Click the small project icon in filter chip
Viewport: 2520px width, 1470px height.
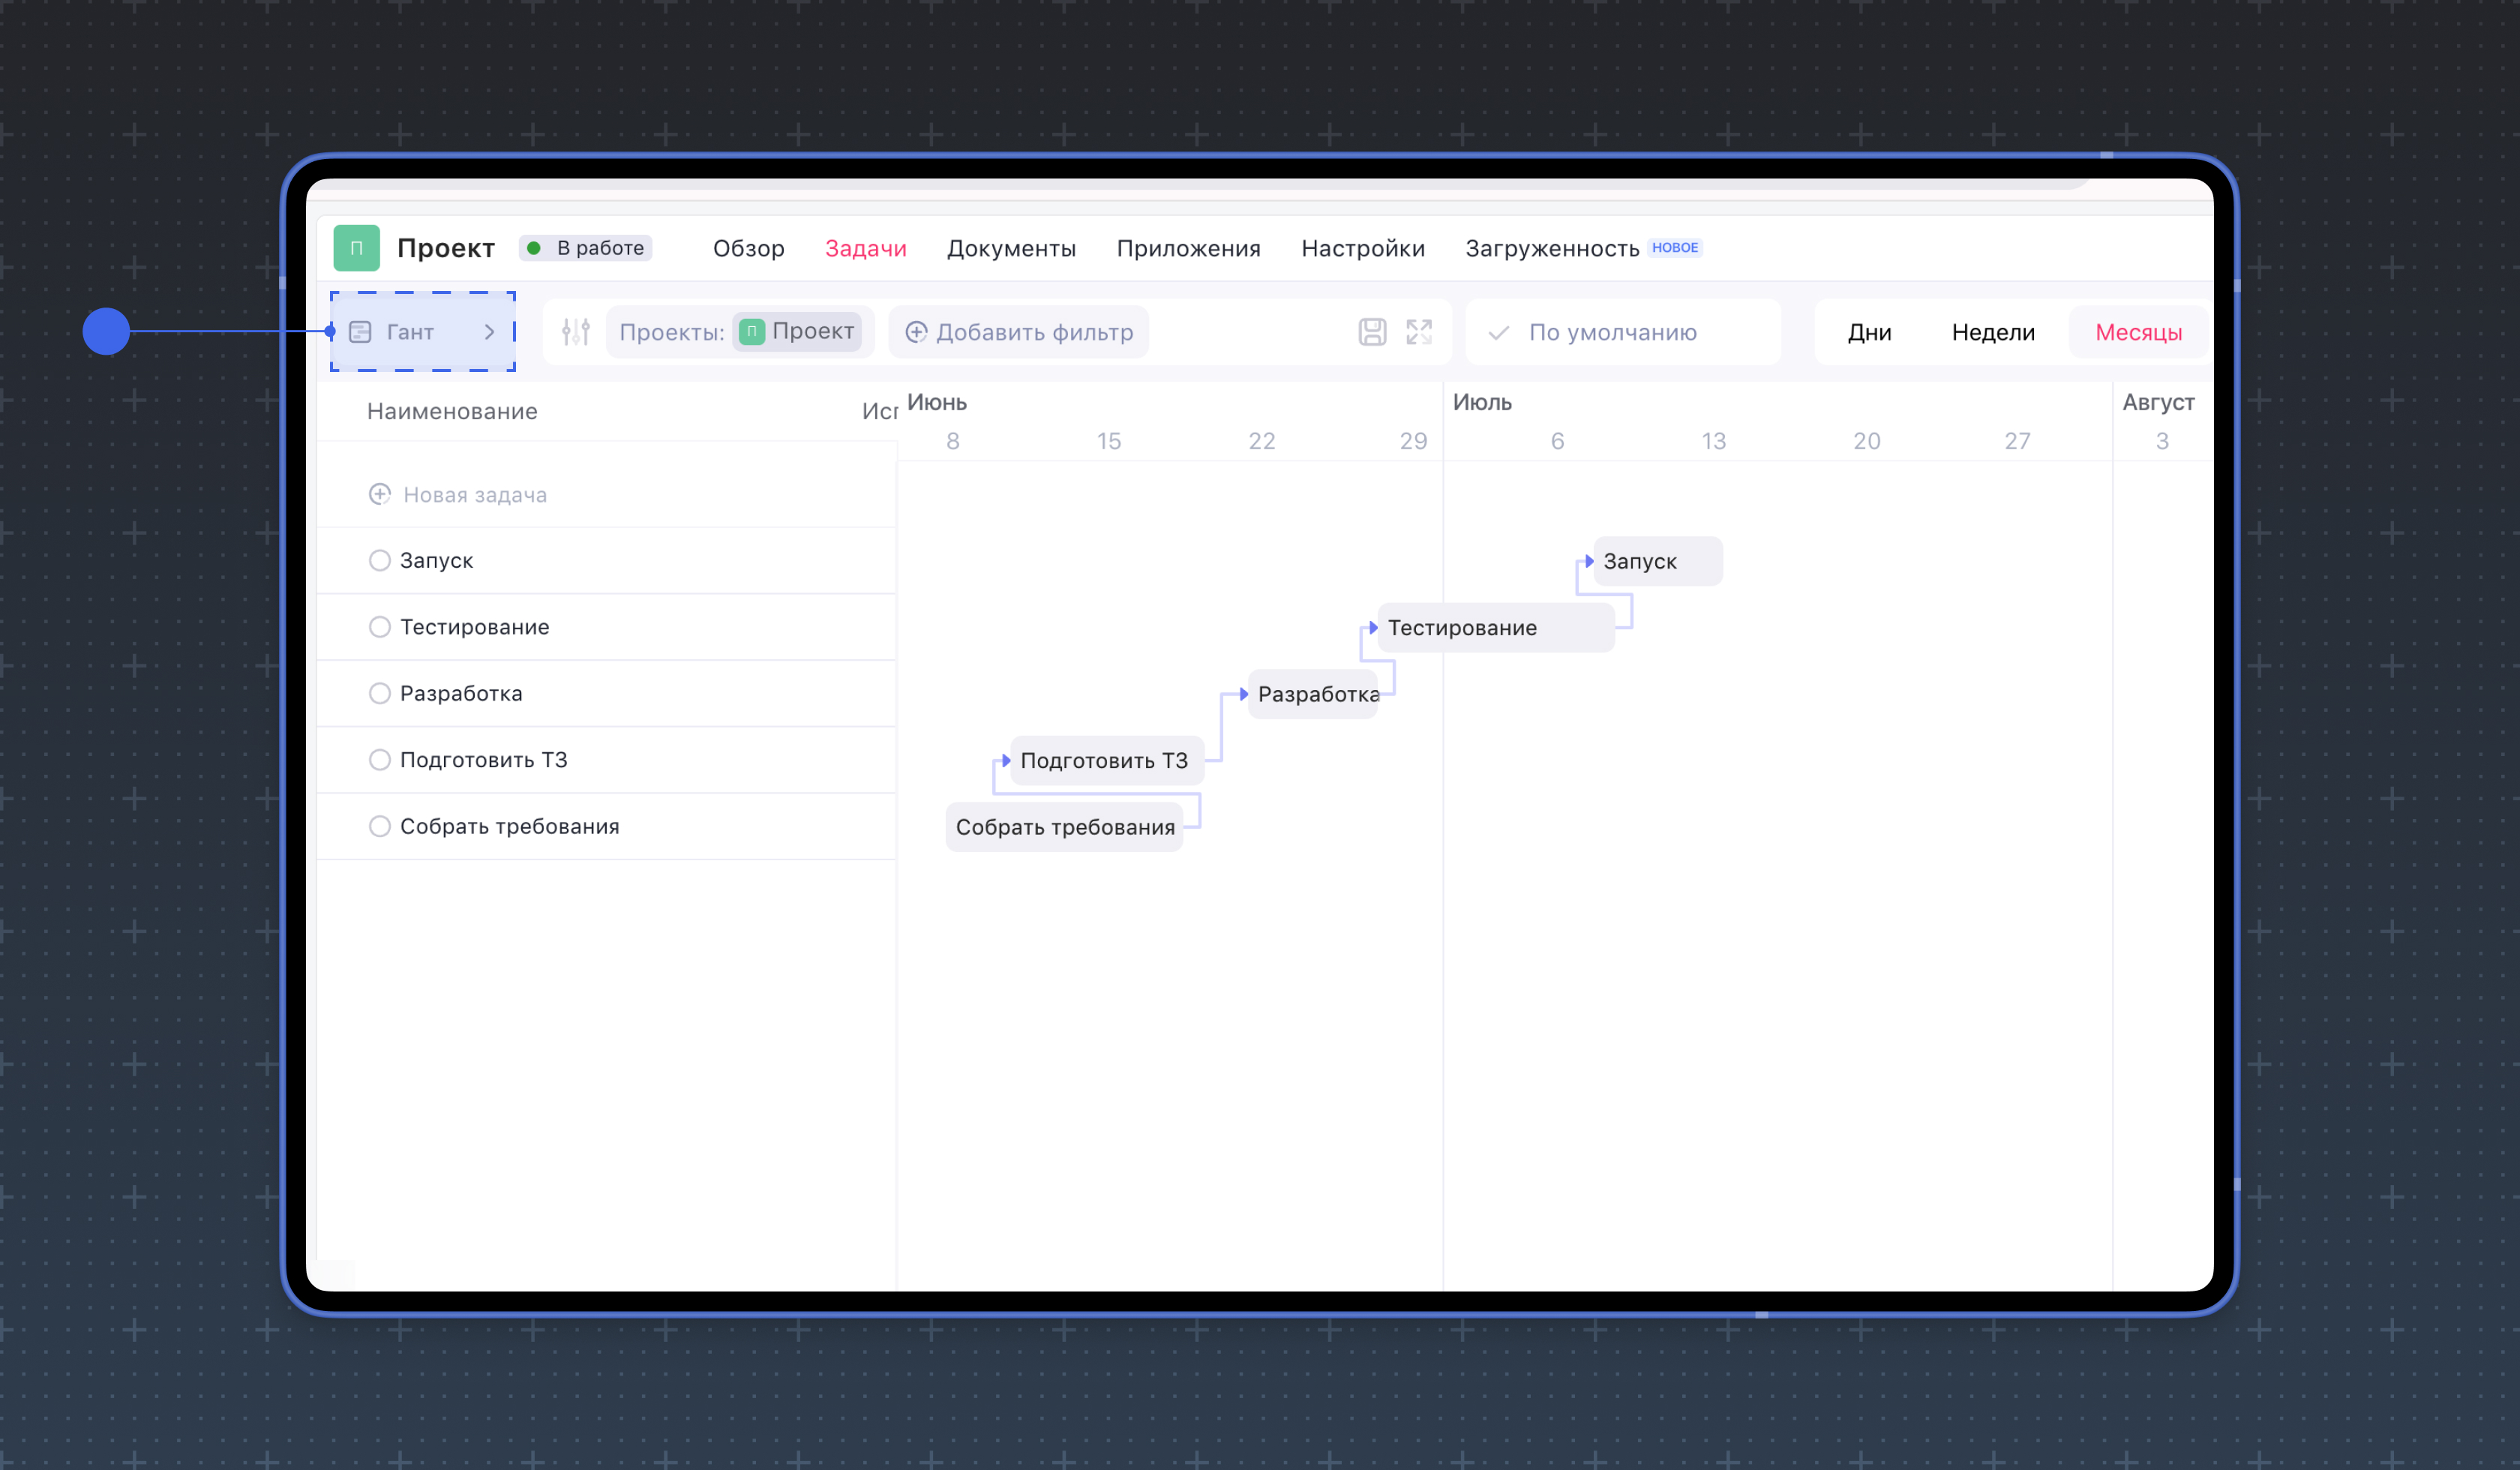click(x=752, y=331)
